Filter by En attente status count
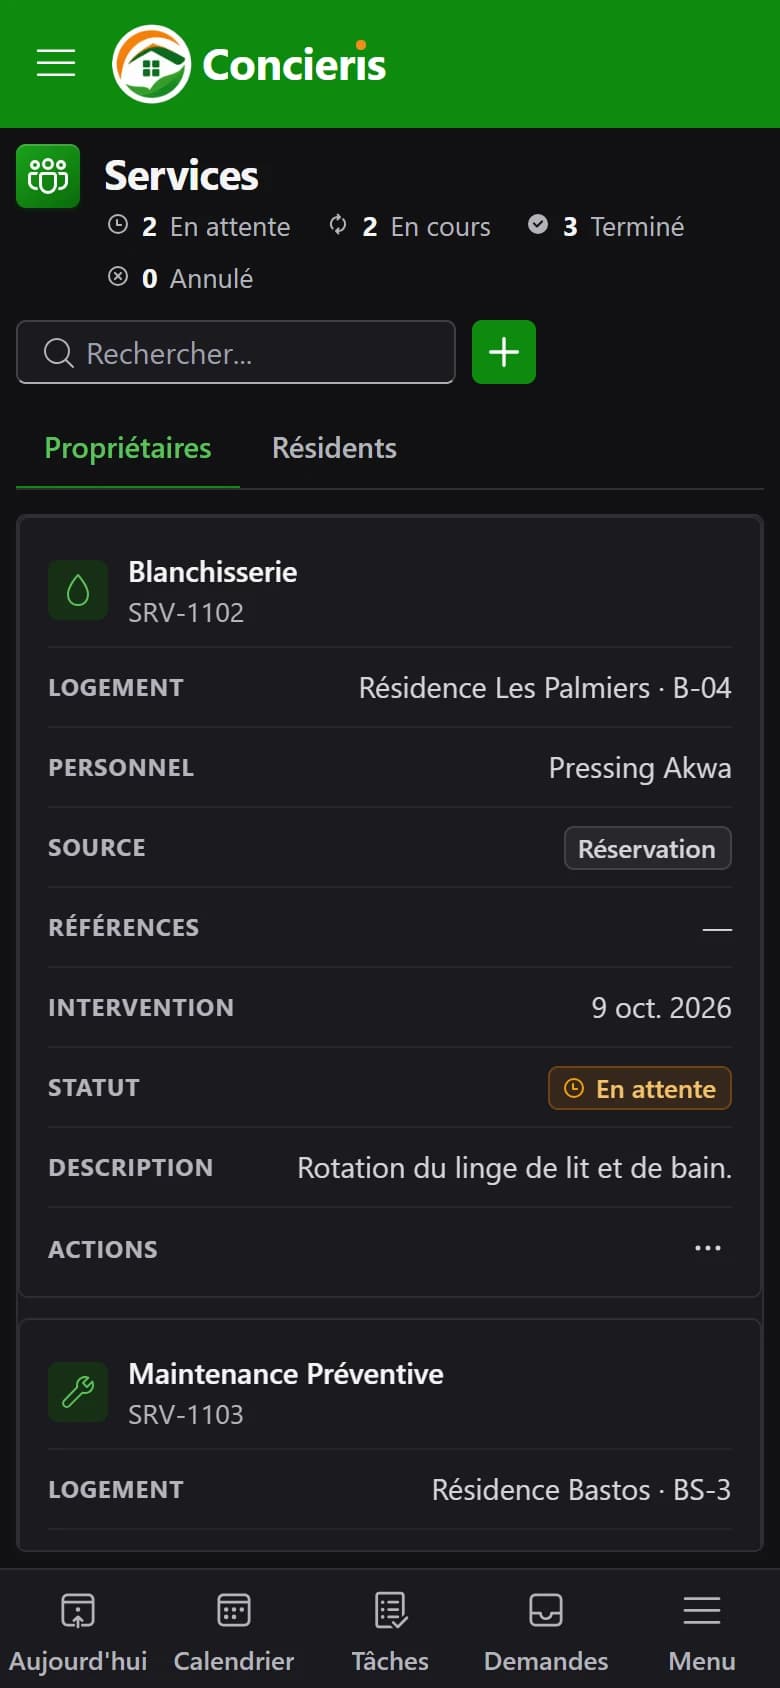 click(199, 227)
